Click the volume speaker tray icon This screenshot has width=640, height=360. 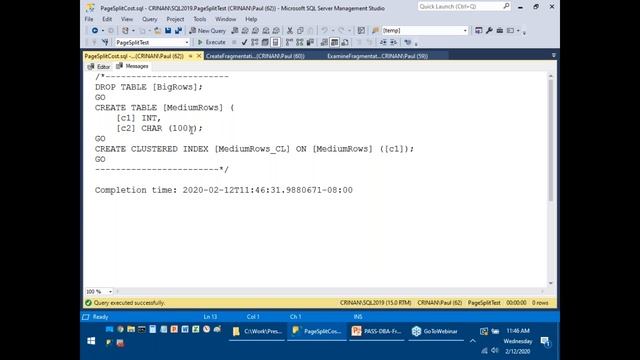pyautogui.click(x=495, y=351)
